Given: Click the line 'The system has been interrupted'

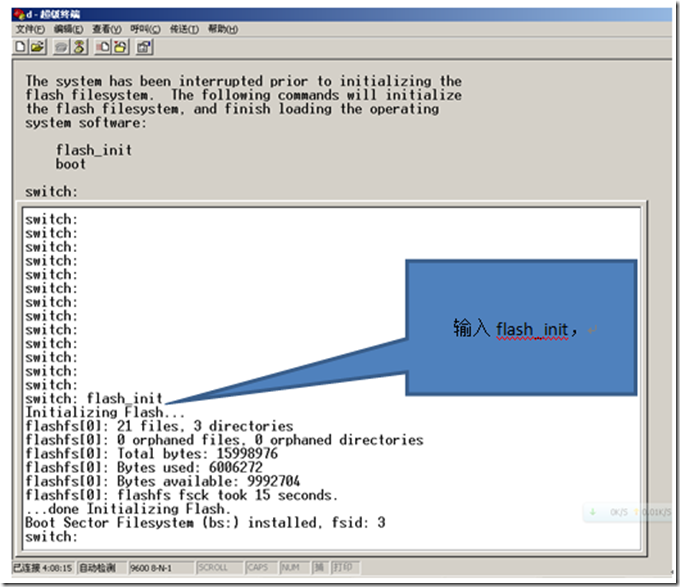Looking at the screenshot, I should pos(243,81).
